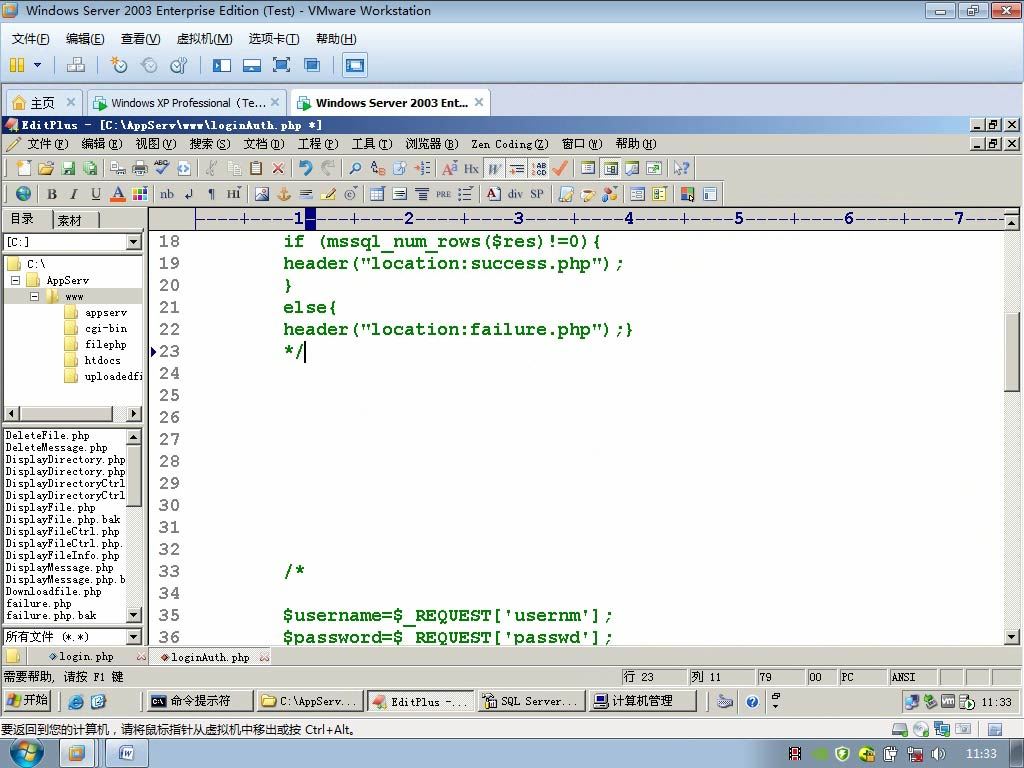Apply Italic HTML tag
This screenshot has height=768, width=1024.
click(74, 194)
